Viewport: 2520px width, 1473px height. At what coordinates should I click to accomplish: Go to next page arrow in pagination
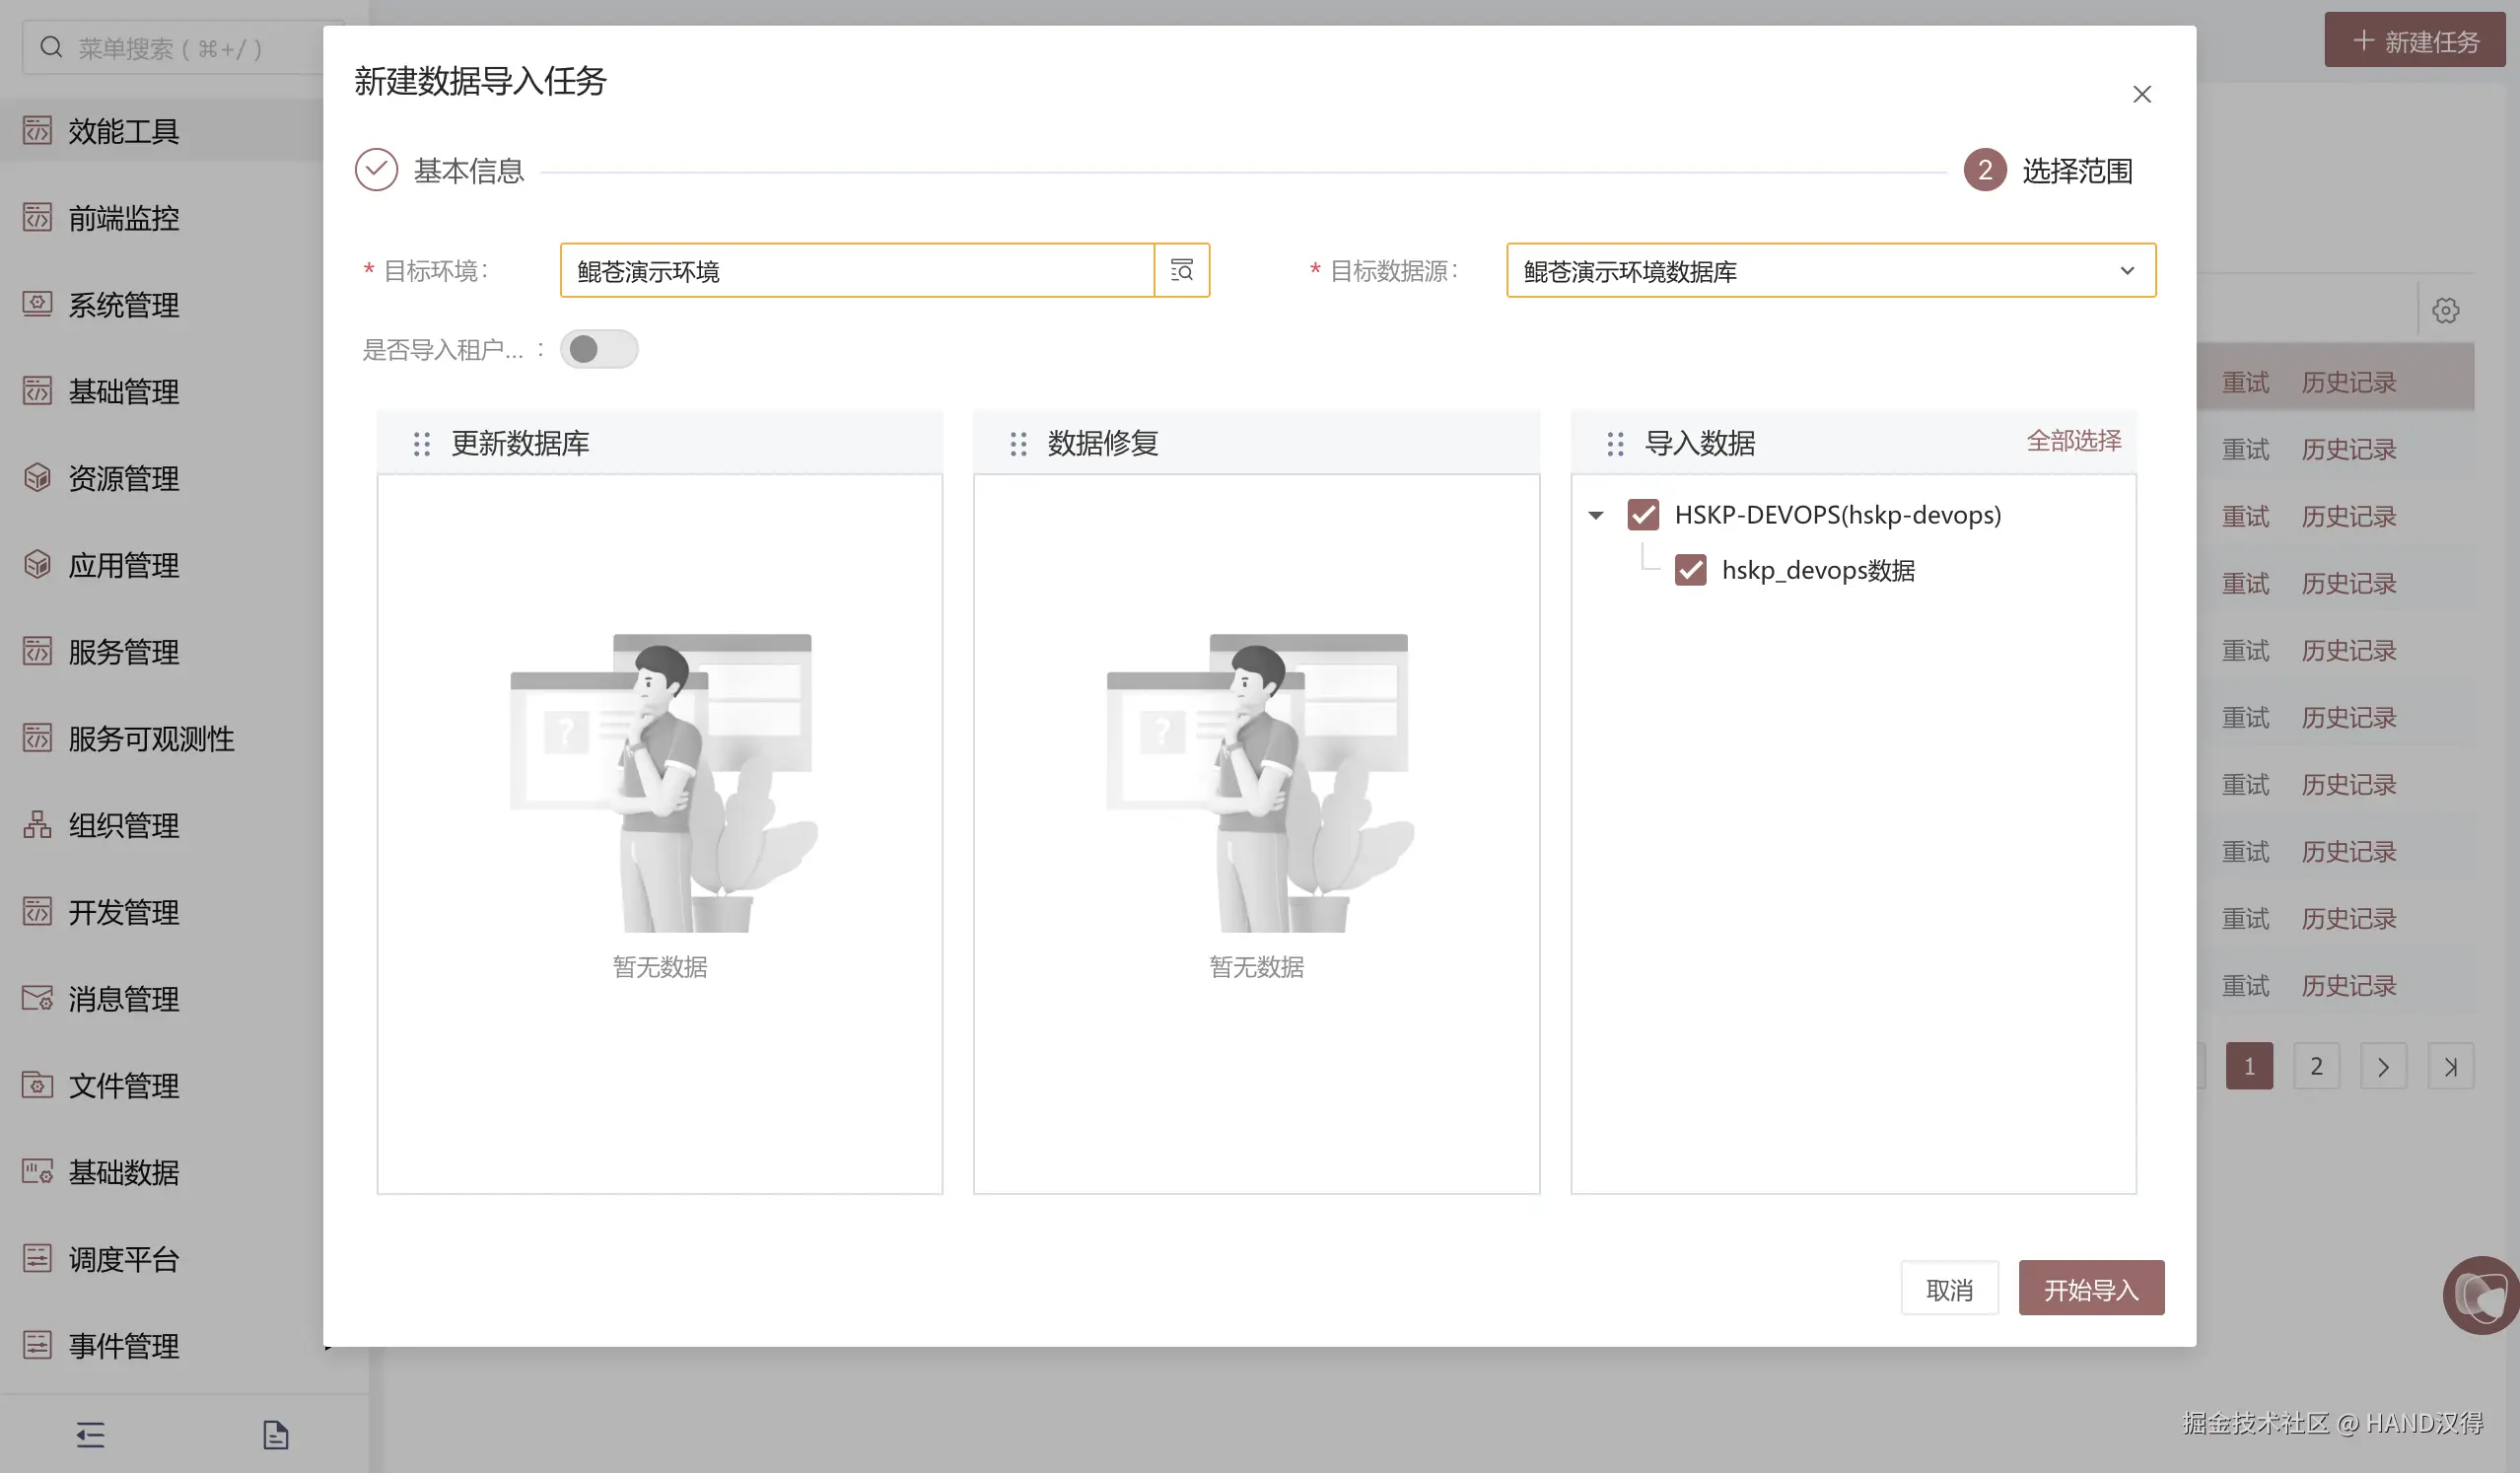coord(2383,1067)
